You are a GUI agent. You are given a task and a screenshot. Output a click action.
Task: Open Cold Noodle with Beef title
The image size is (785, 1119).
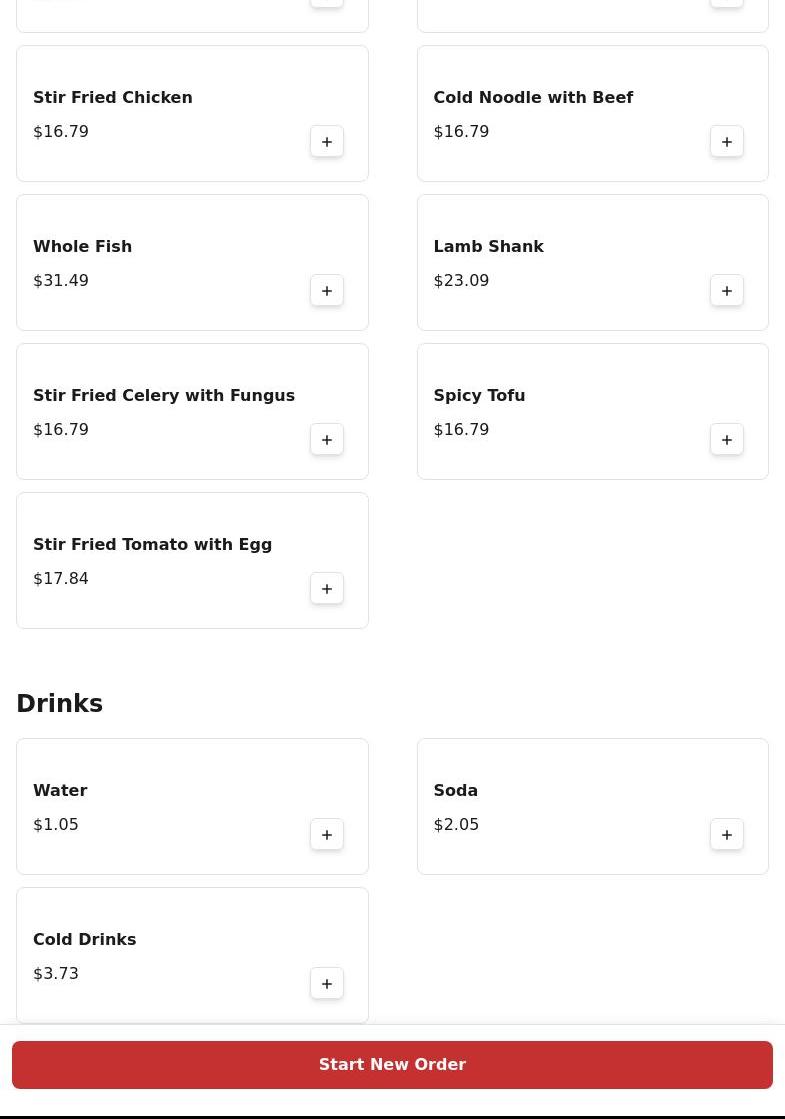[x=532, y=98]
